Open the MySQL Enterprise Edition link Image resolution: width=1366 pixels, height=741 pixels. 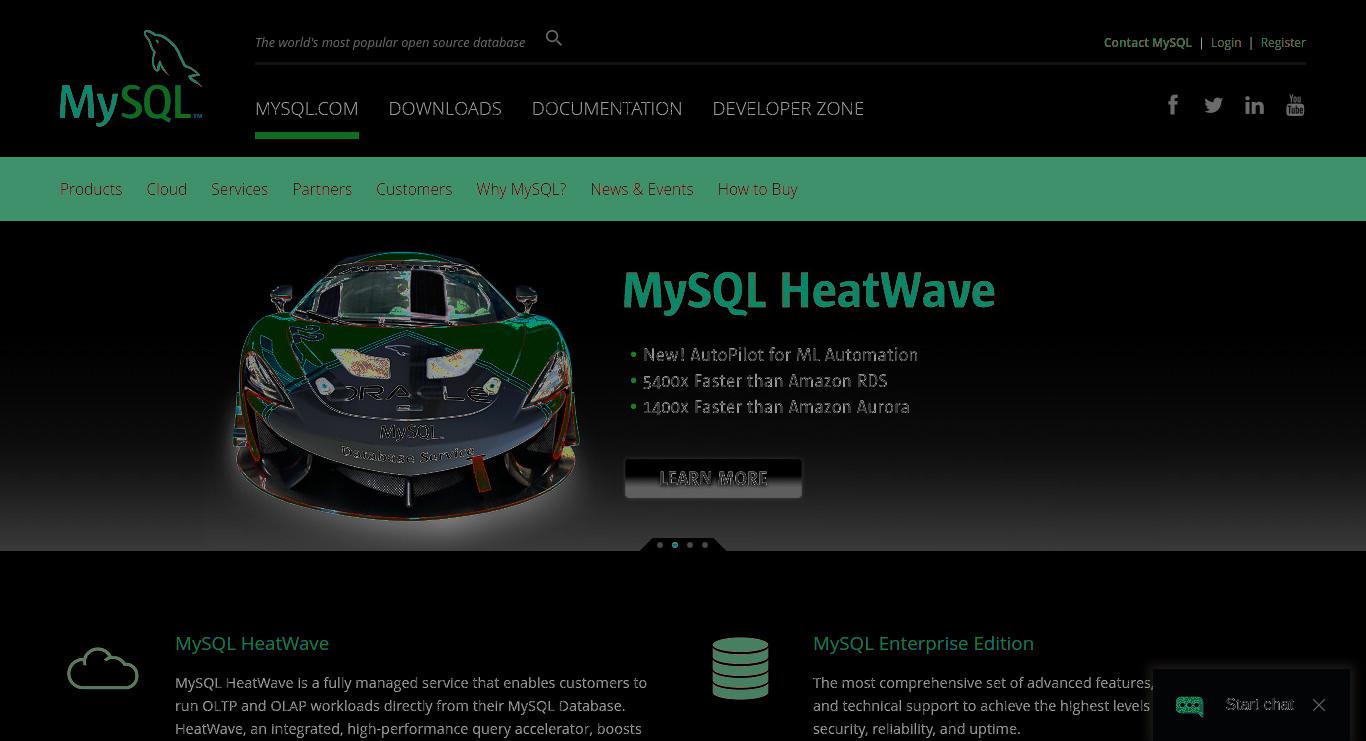(923, 643)
